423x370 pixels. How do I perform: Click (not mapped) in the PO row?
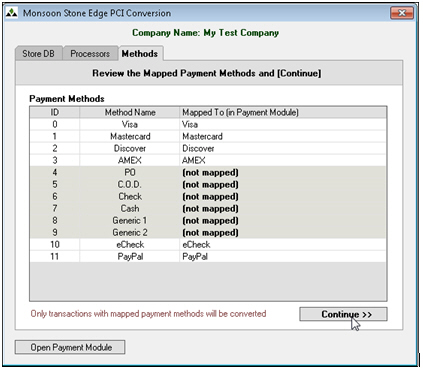(x=210, y=173)
